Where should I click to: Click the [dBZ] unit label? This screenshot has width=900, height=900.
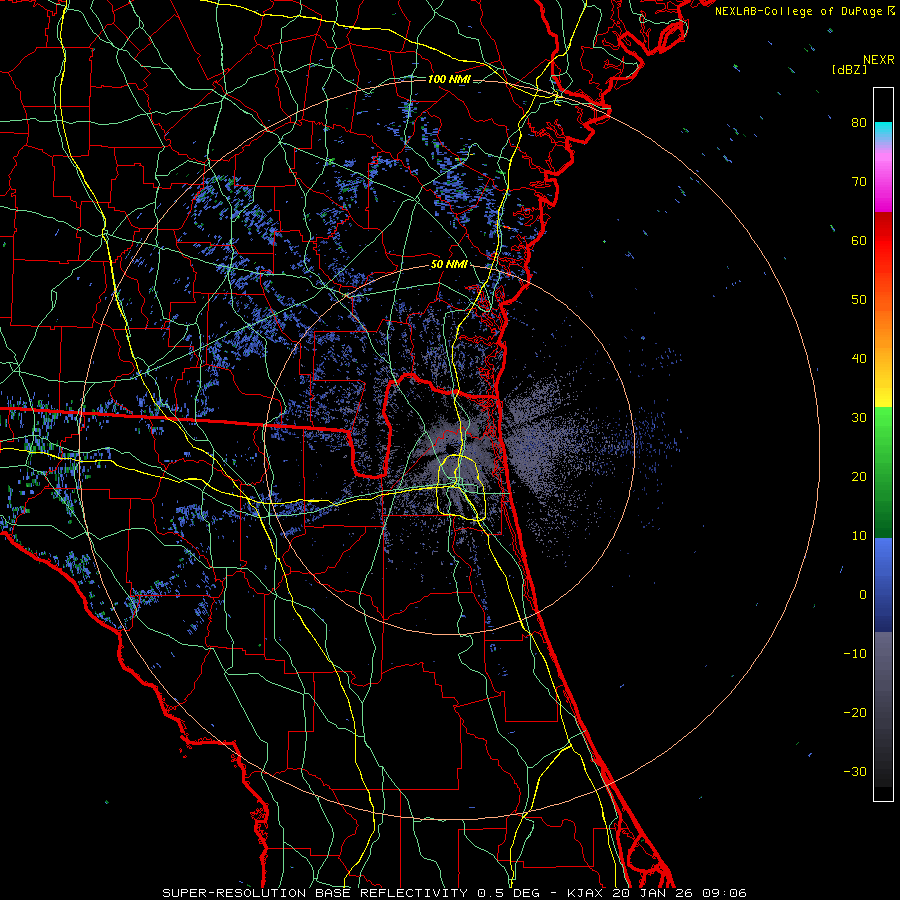pyautogui.click(x=849, y=69)
